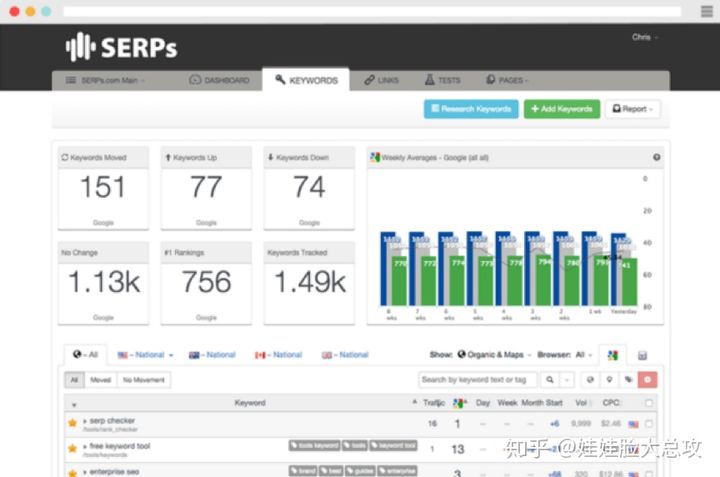
Task: Switch to the Dashboard tab
Action: click(219, 80)
